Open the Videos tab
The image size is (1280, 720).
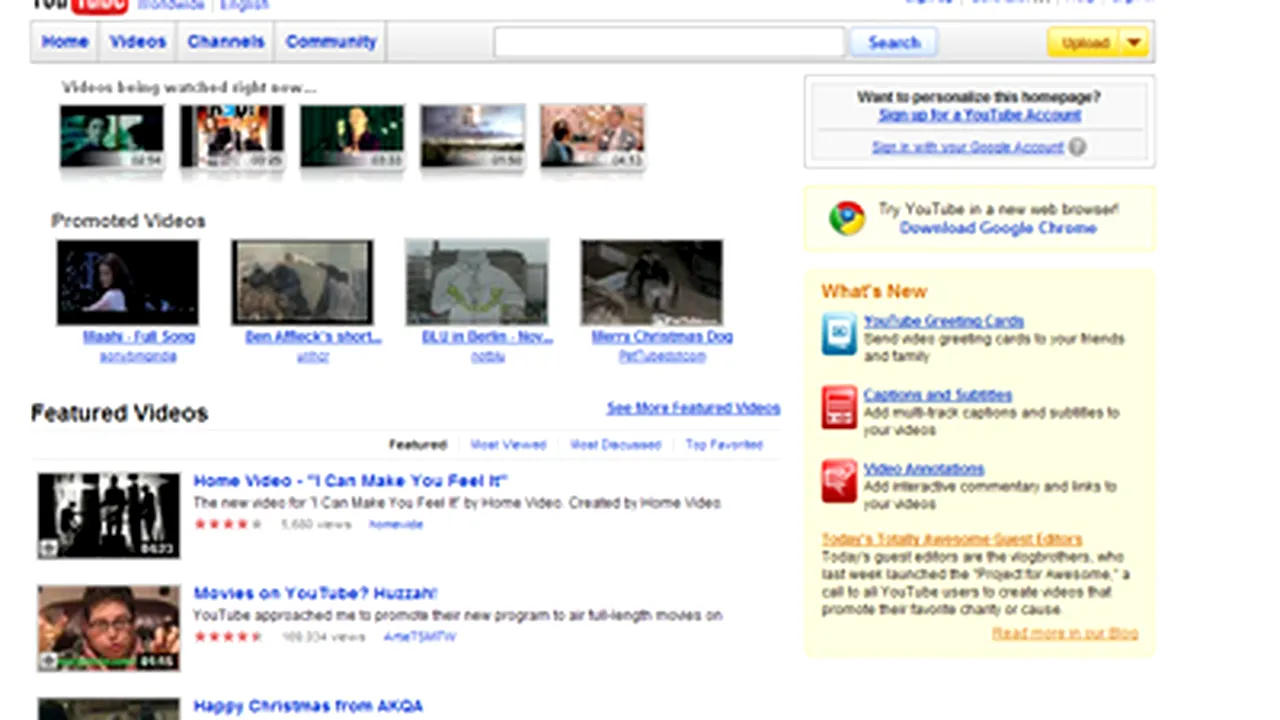click(x=138, y=42)
